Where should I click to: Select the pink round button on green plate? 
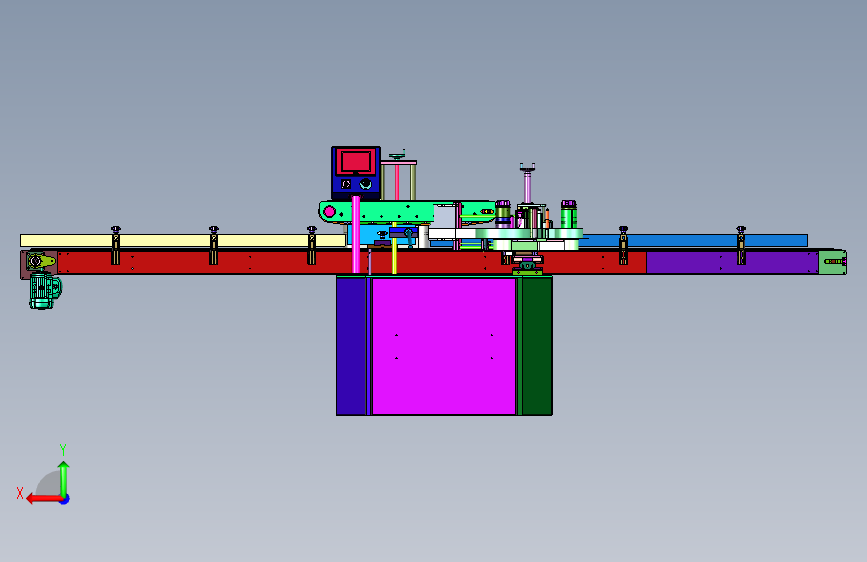(330, 211)
